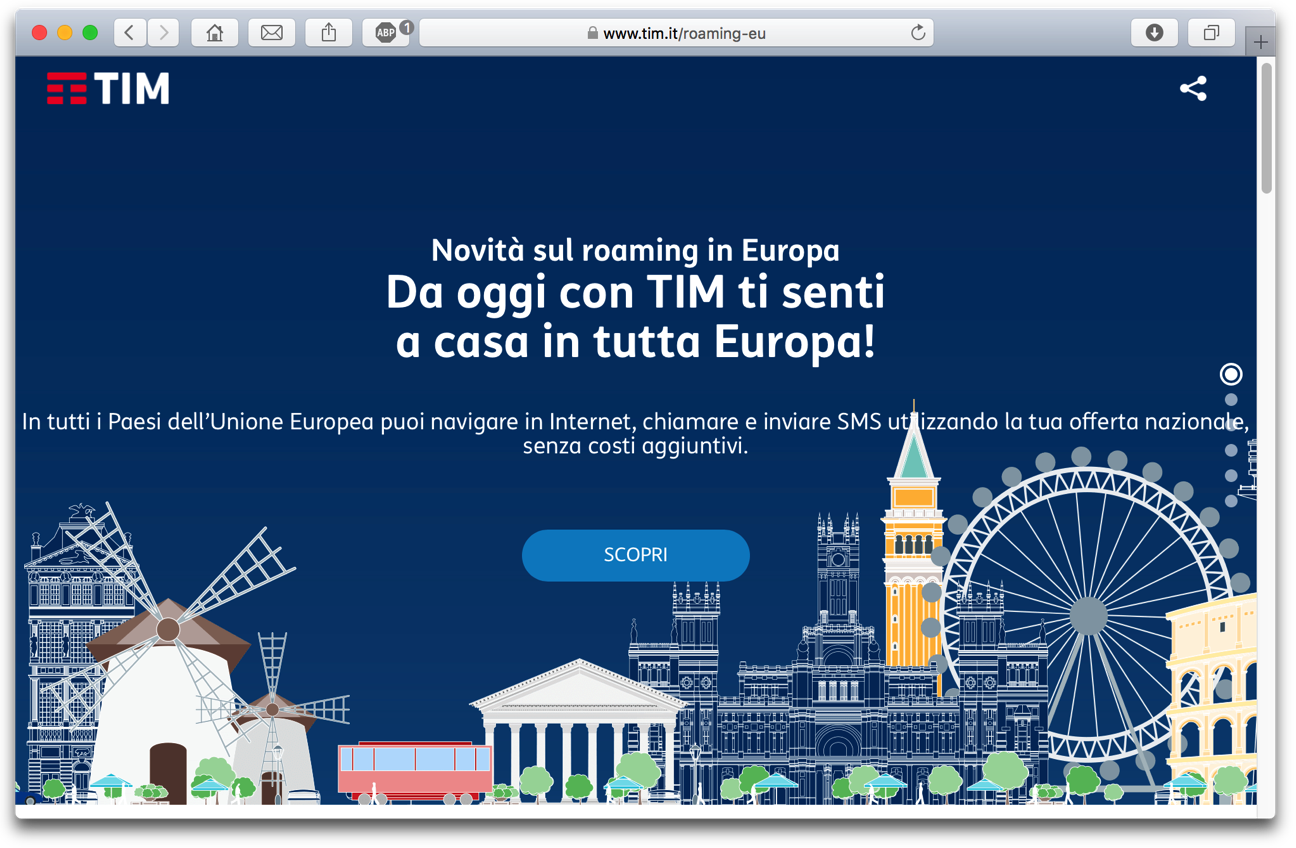Click the Downloads icon
Viewport: 1296px width, 848px height.
coord(1154,32)
